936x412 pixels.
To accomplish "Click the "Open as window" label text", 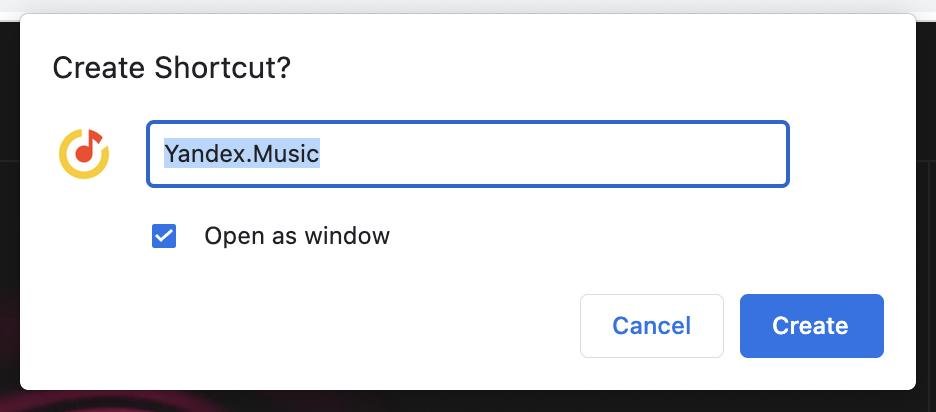I will (x=296, y=236).
